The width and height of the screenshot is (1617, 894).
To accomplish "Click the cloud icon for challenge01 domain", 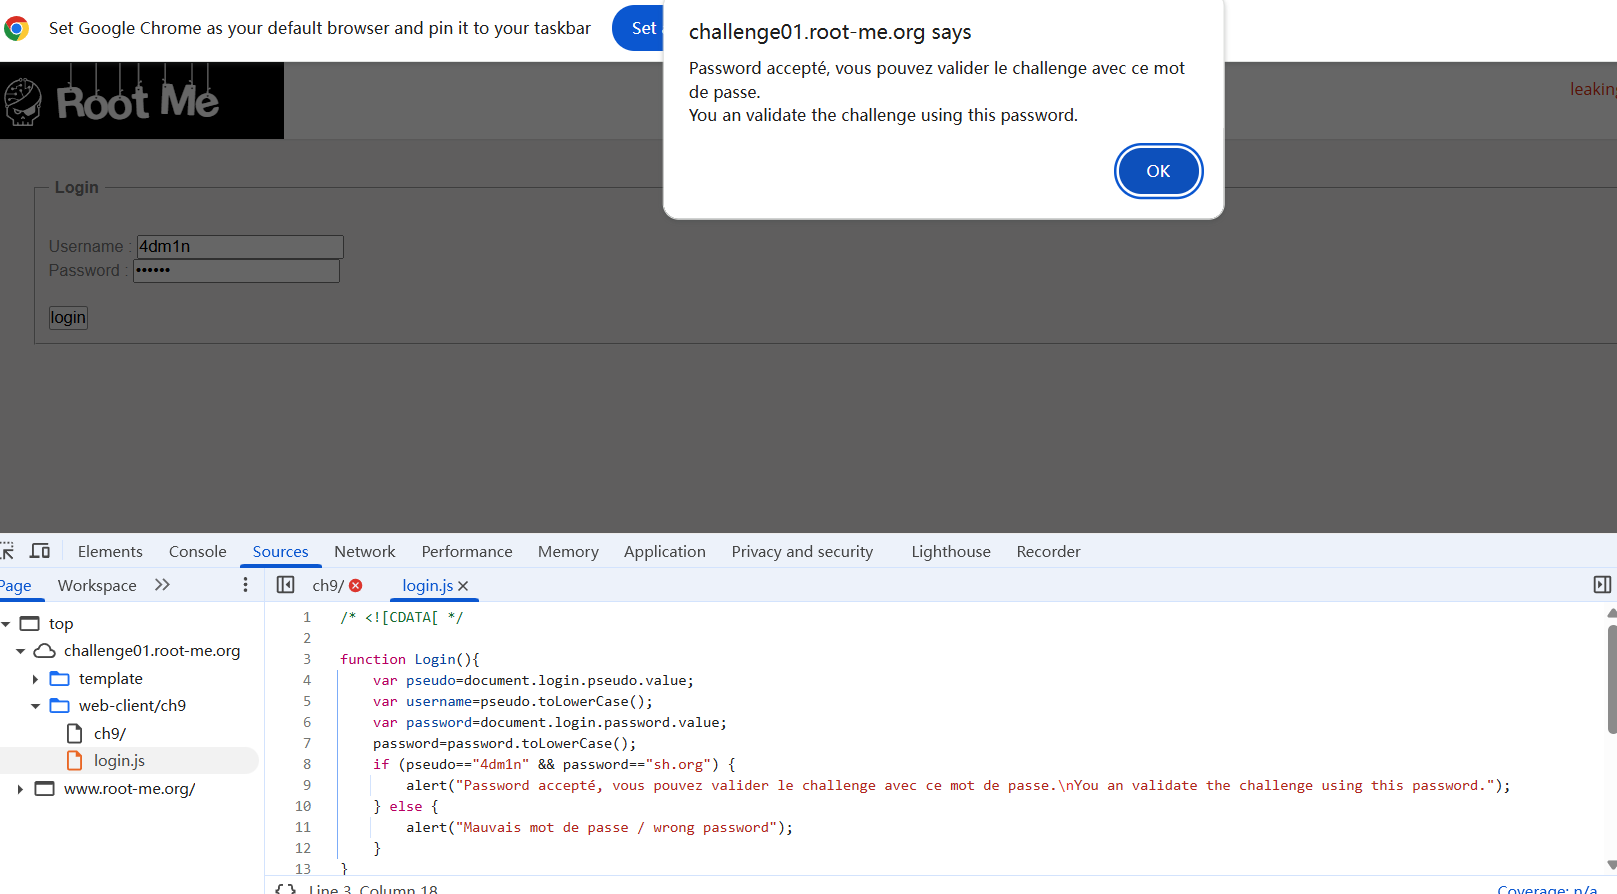I will pos(44,651).
